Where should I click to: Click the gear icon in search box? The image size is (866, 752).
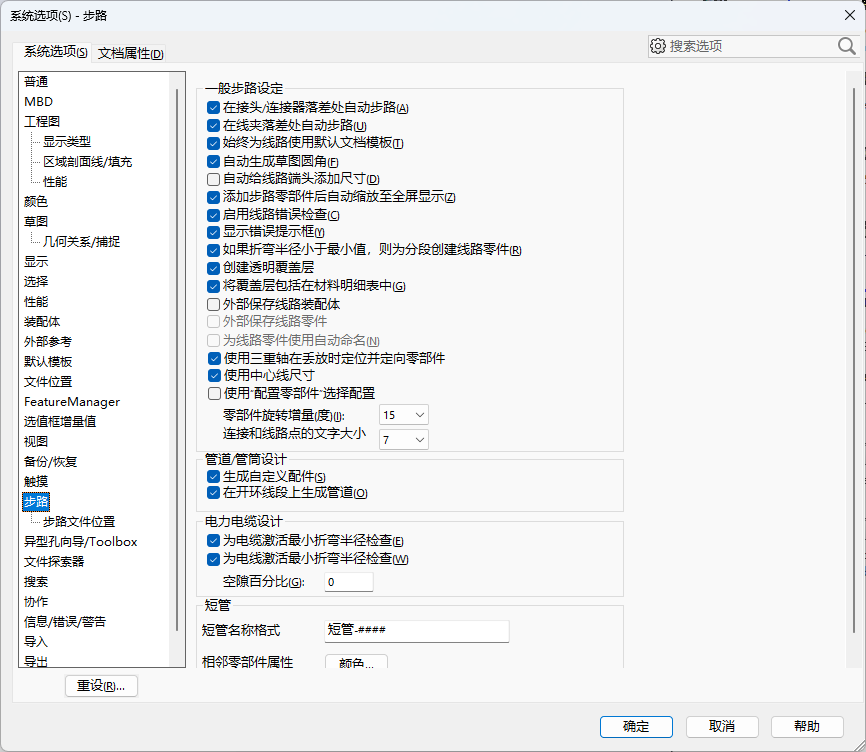coord(658,46)
